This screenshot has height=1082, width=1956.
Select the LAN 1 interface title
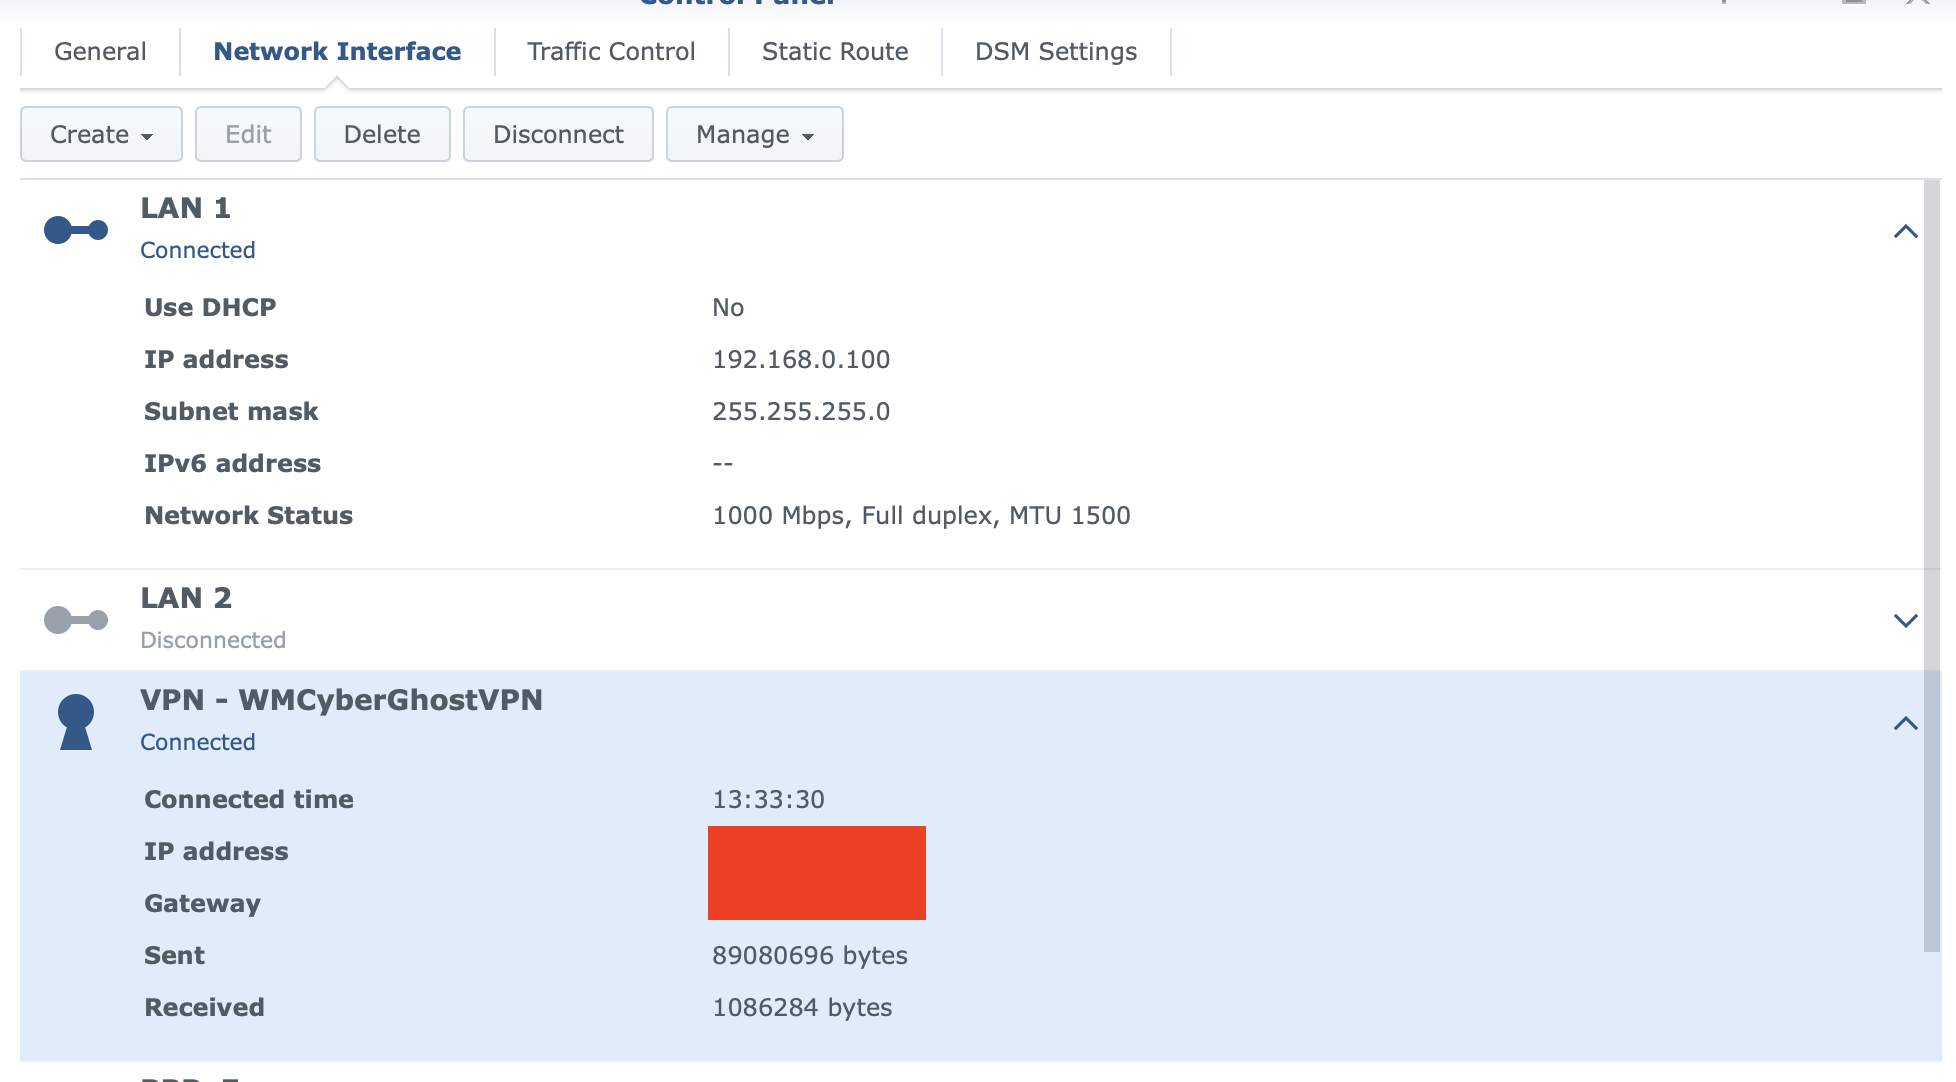point(186,208)
